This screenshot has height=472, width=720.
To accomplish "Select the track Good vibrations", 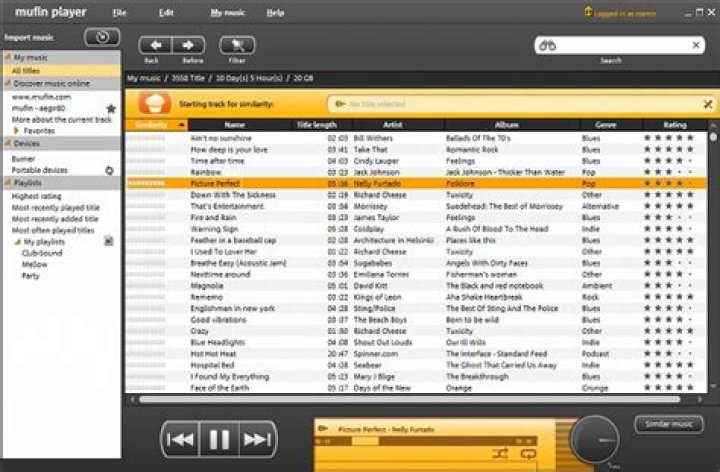I will point(416,320).
